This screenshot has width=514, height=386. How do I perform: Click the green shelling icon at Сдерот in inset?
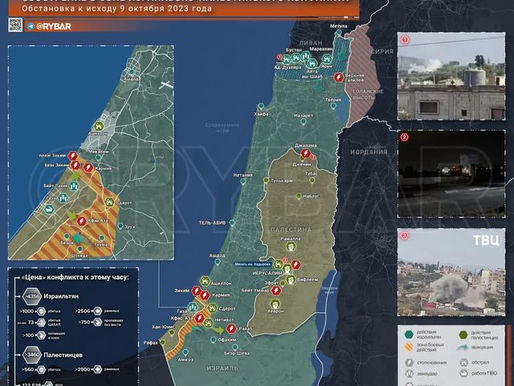[x=109, y=202]
